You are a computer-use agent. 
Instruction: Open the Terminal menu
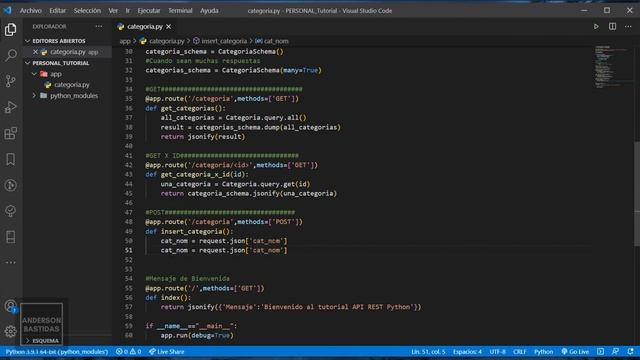tap(180, 11)
